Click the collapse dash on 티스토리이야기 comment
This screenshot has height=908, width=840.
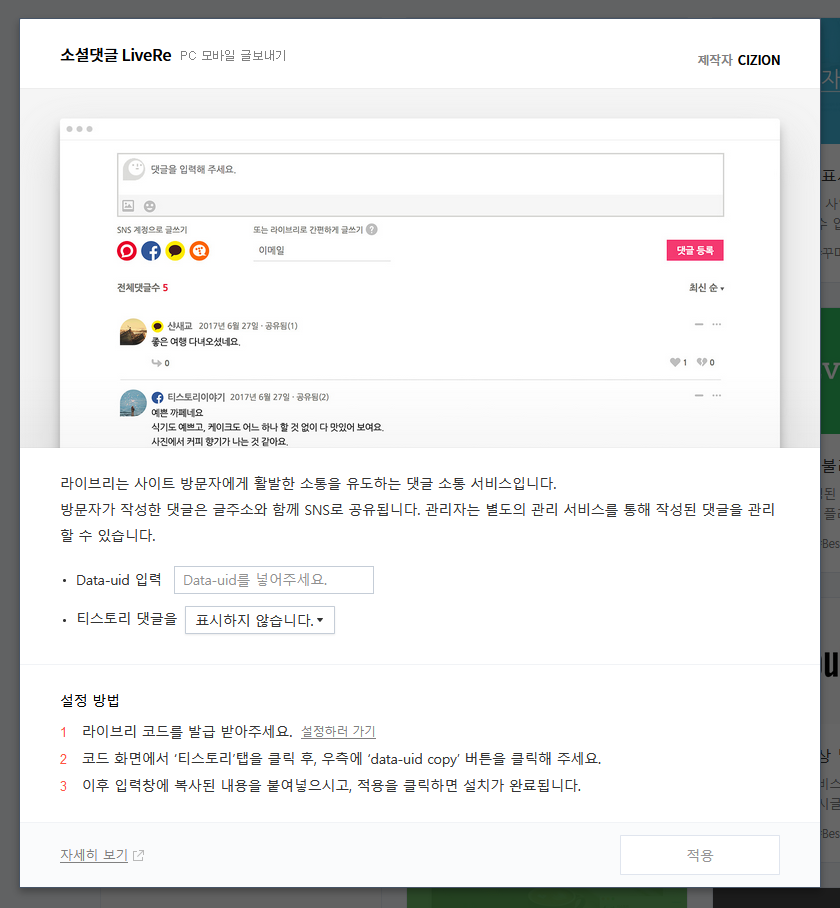point(699,396)
